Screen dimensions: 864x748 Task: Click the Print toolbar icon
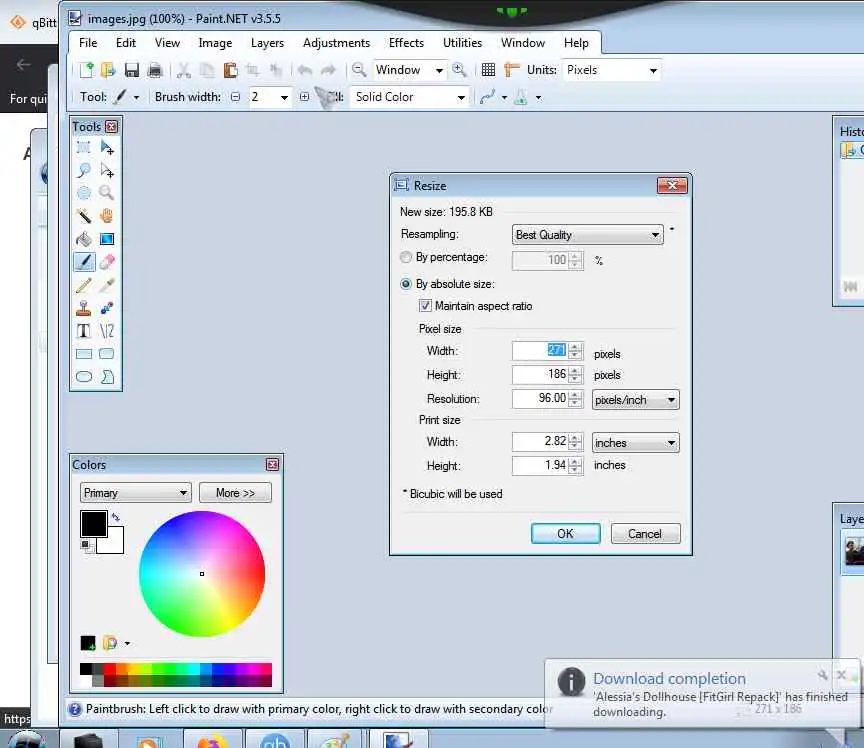tap(155, 70)
